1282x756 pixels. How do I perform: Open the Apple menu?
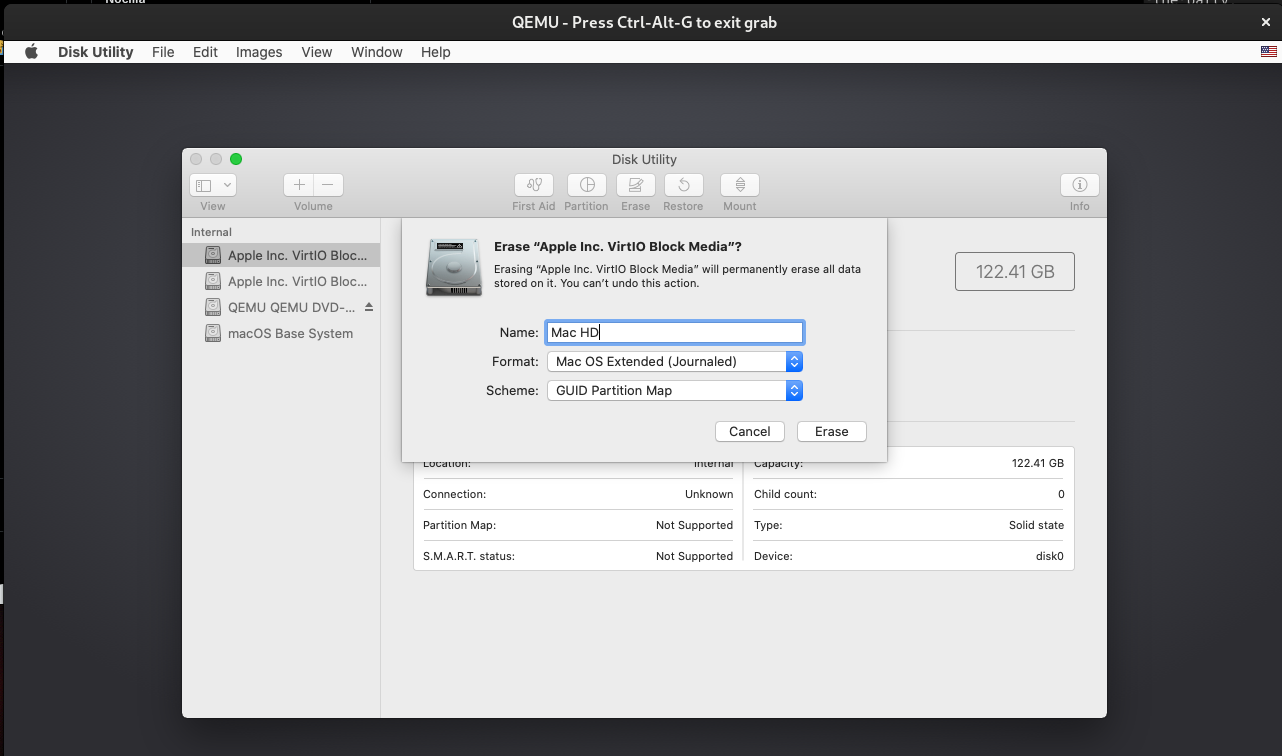(31, 52)
